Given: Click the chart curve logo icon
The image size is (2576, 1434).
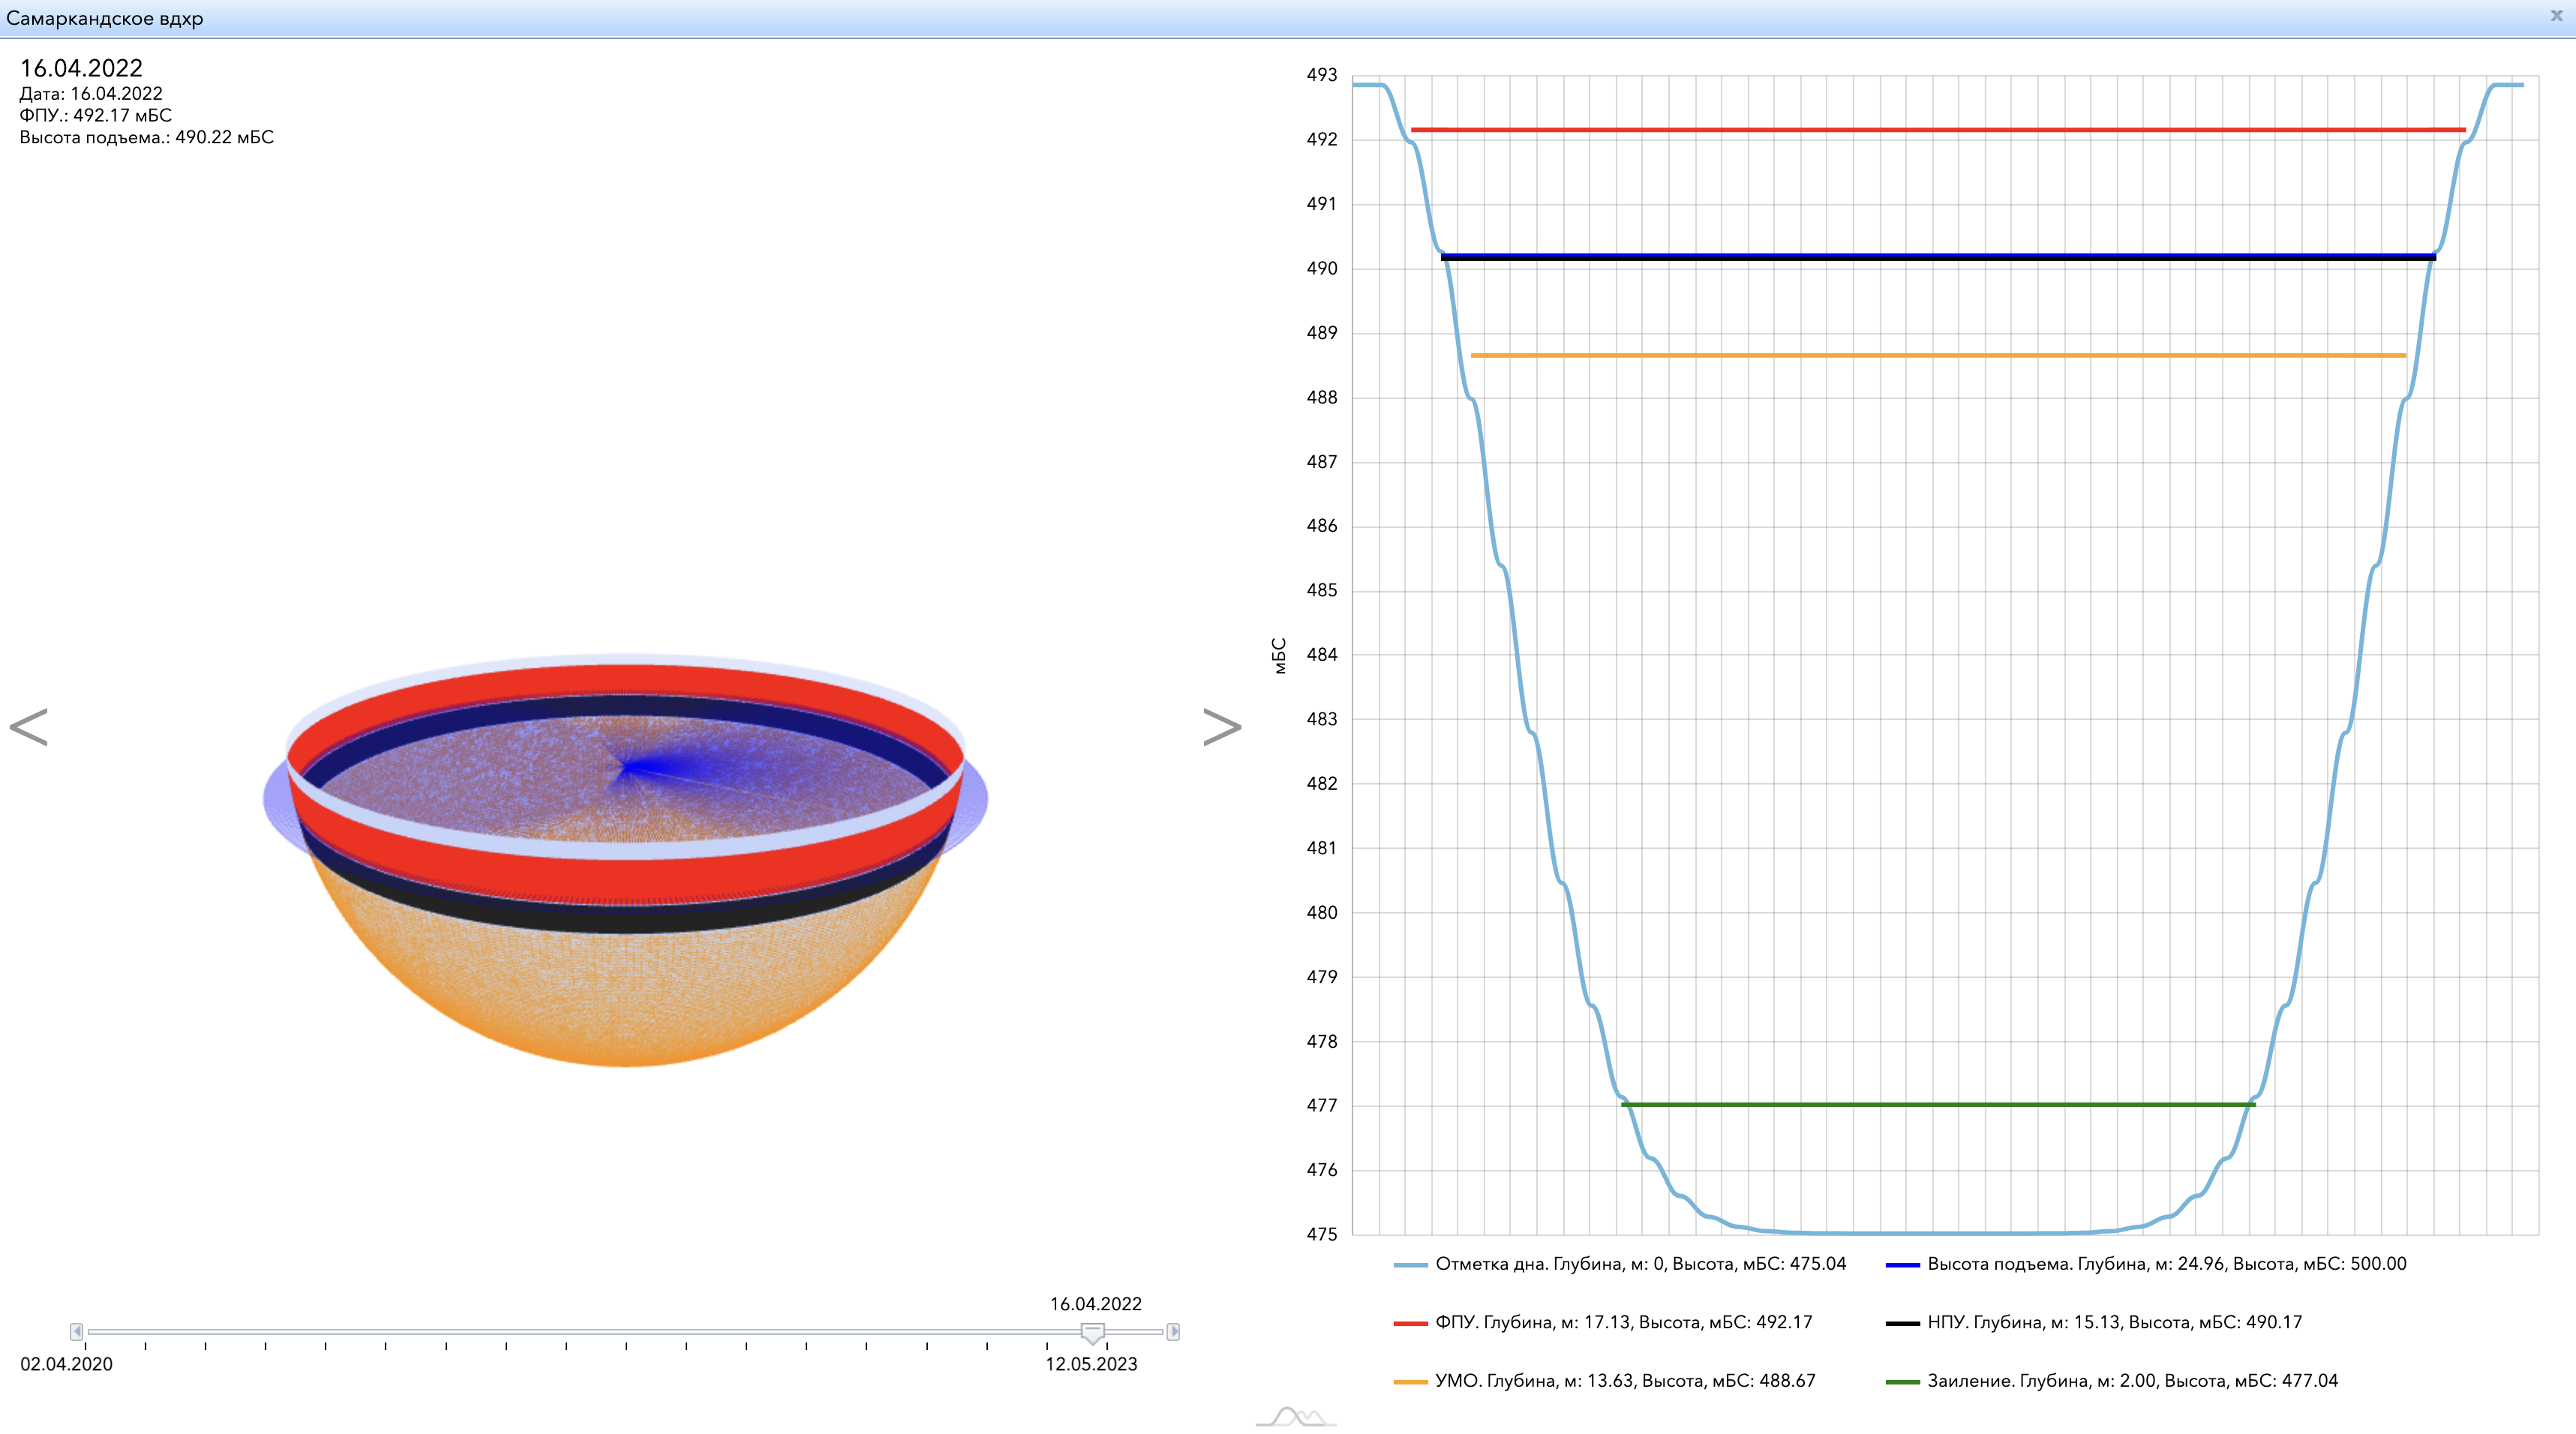Looking at the screenshot, I should pyautogui.click(x=1296, y=1417).
